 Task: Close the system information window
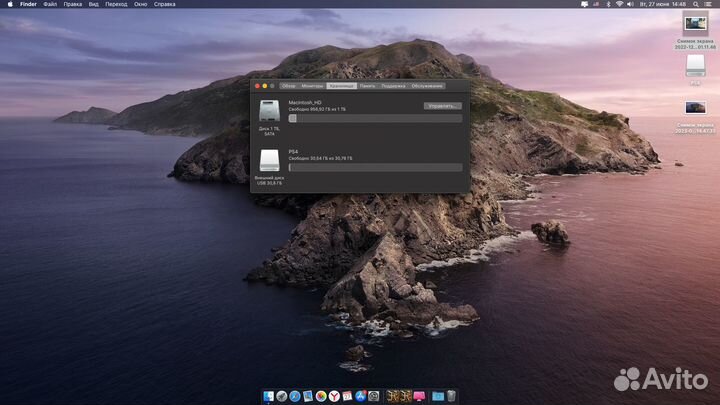tap(257, 86)
